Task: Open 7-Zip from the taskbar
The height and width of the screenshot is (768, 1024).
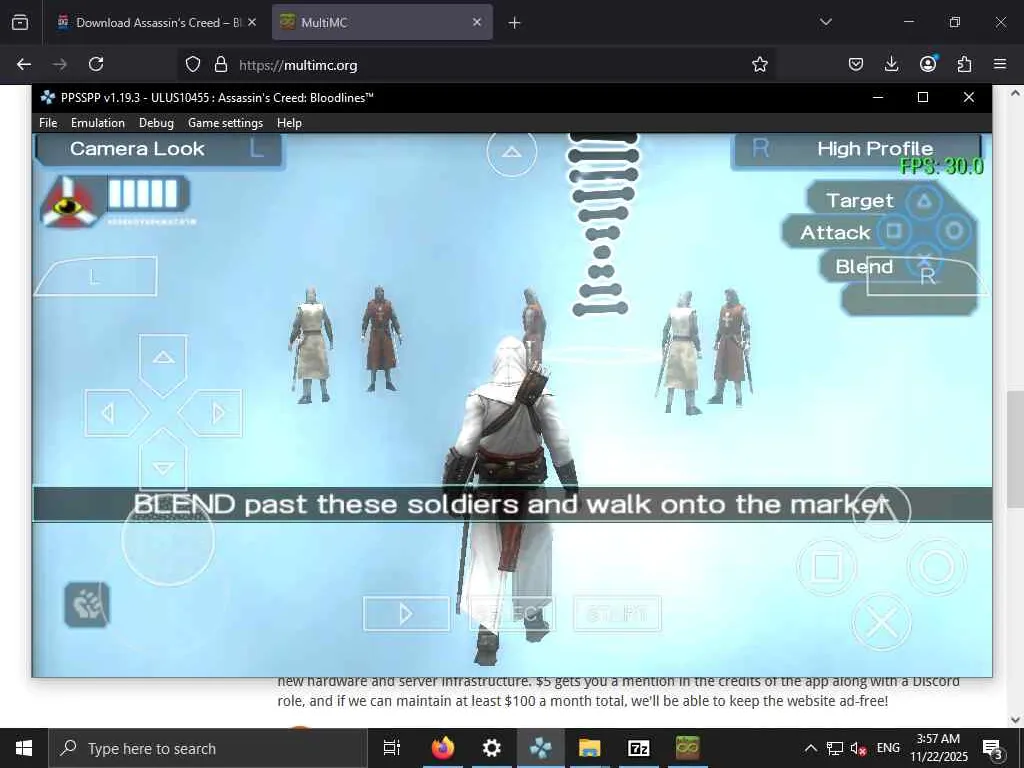Action: [638, 748]
